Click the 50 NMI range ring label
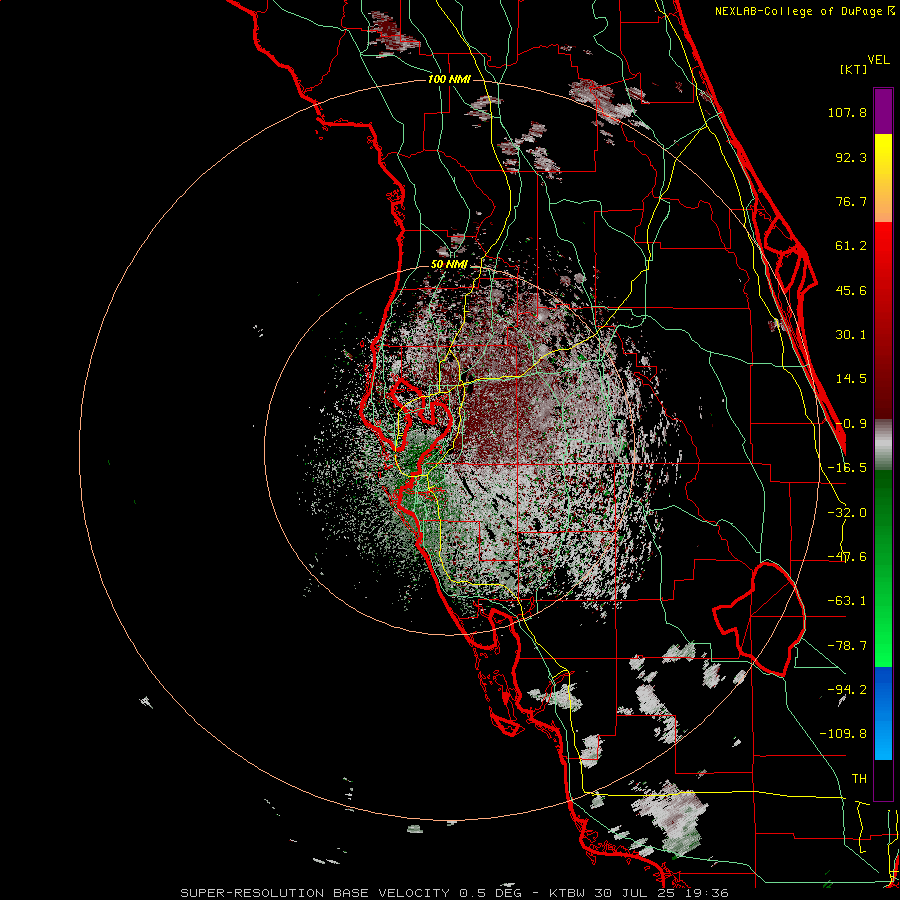 (449, 265)
